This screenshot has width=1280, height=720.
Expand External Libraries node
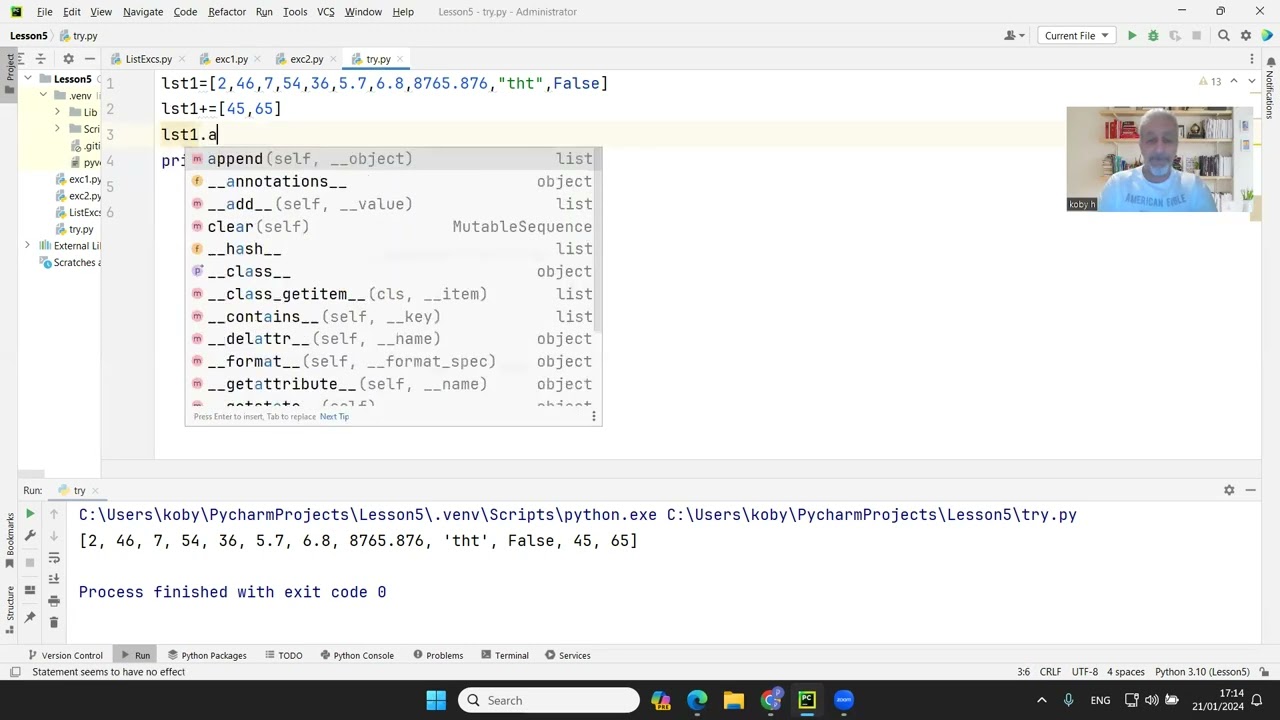[28, 246]
